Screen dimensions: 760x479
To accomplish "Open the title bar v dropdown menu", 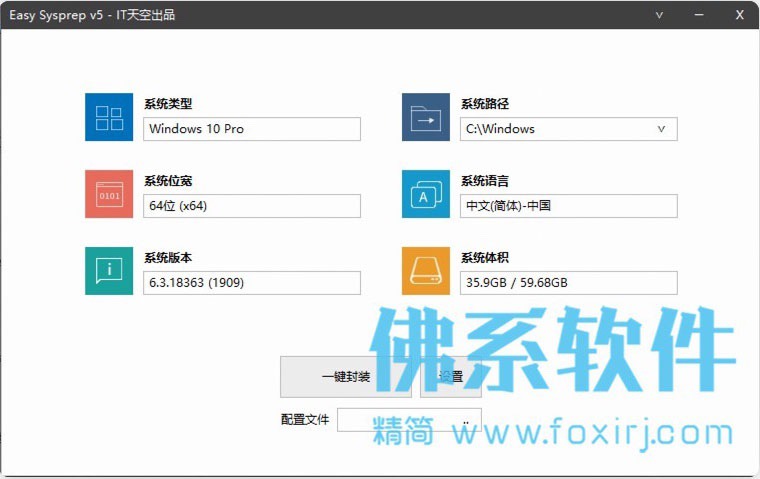I will (x=659, y=15).
